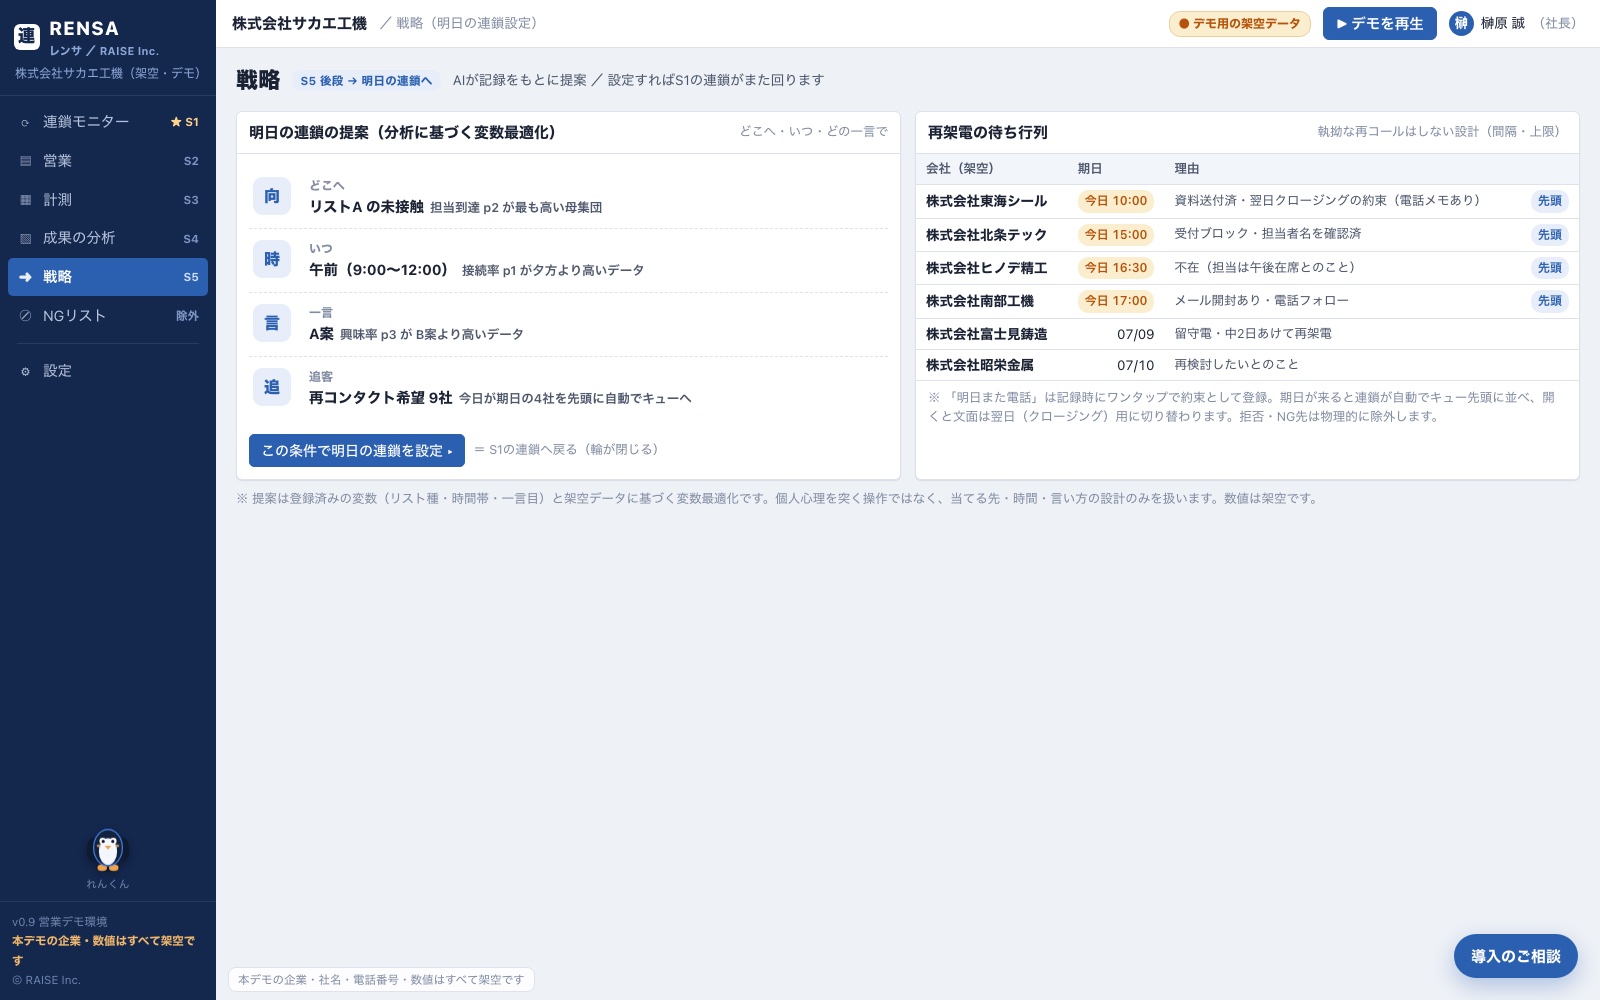Click the 時 proposal icon
This screenshot has height=1000, width=1600.
pyautogui.click(x=272, y=260)
